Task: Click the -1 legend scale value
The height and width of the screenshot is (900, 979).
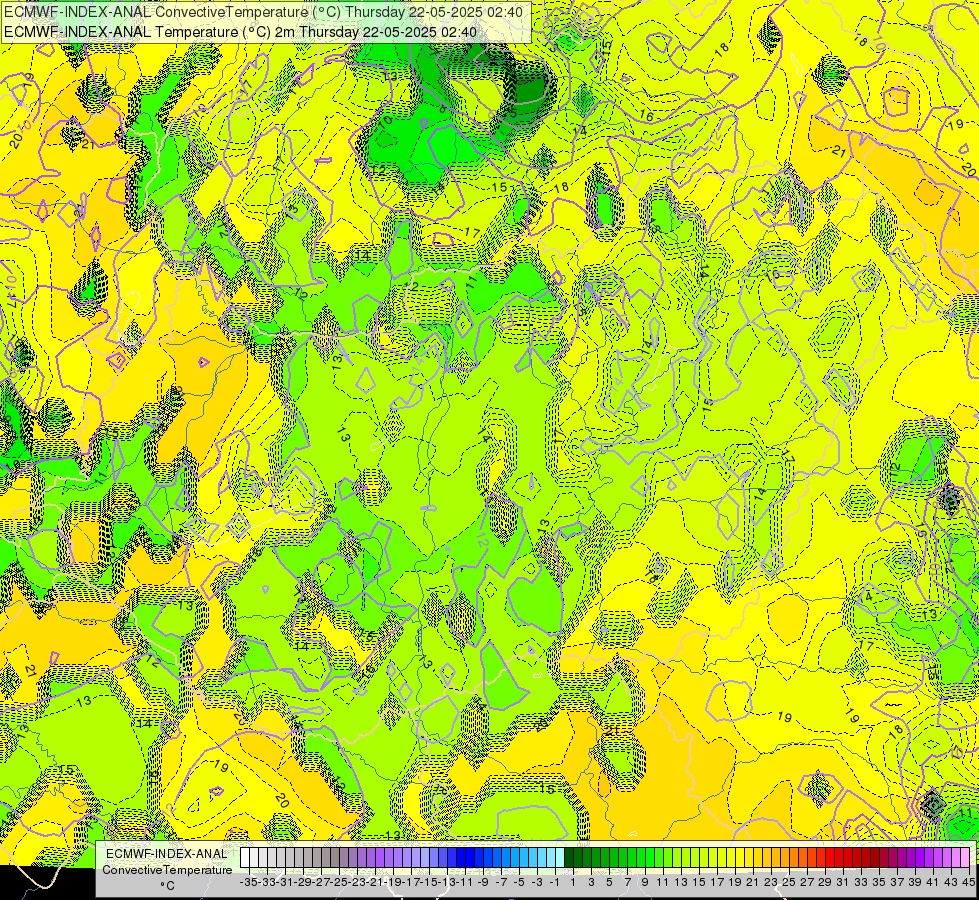Action: 555,882
